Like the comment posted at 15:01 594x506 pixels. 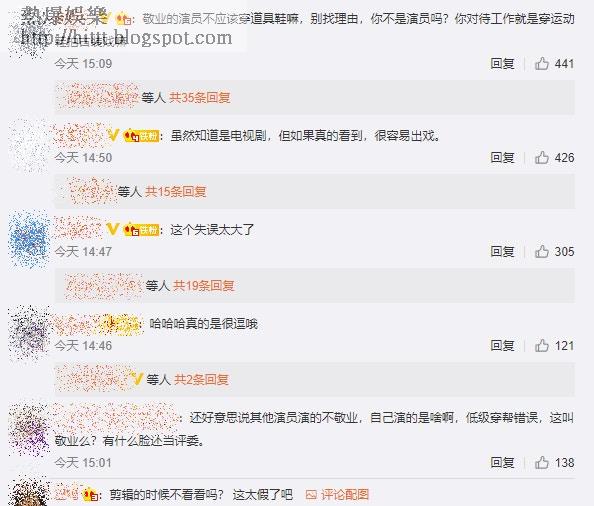tap(542, 462)
